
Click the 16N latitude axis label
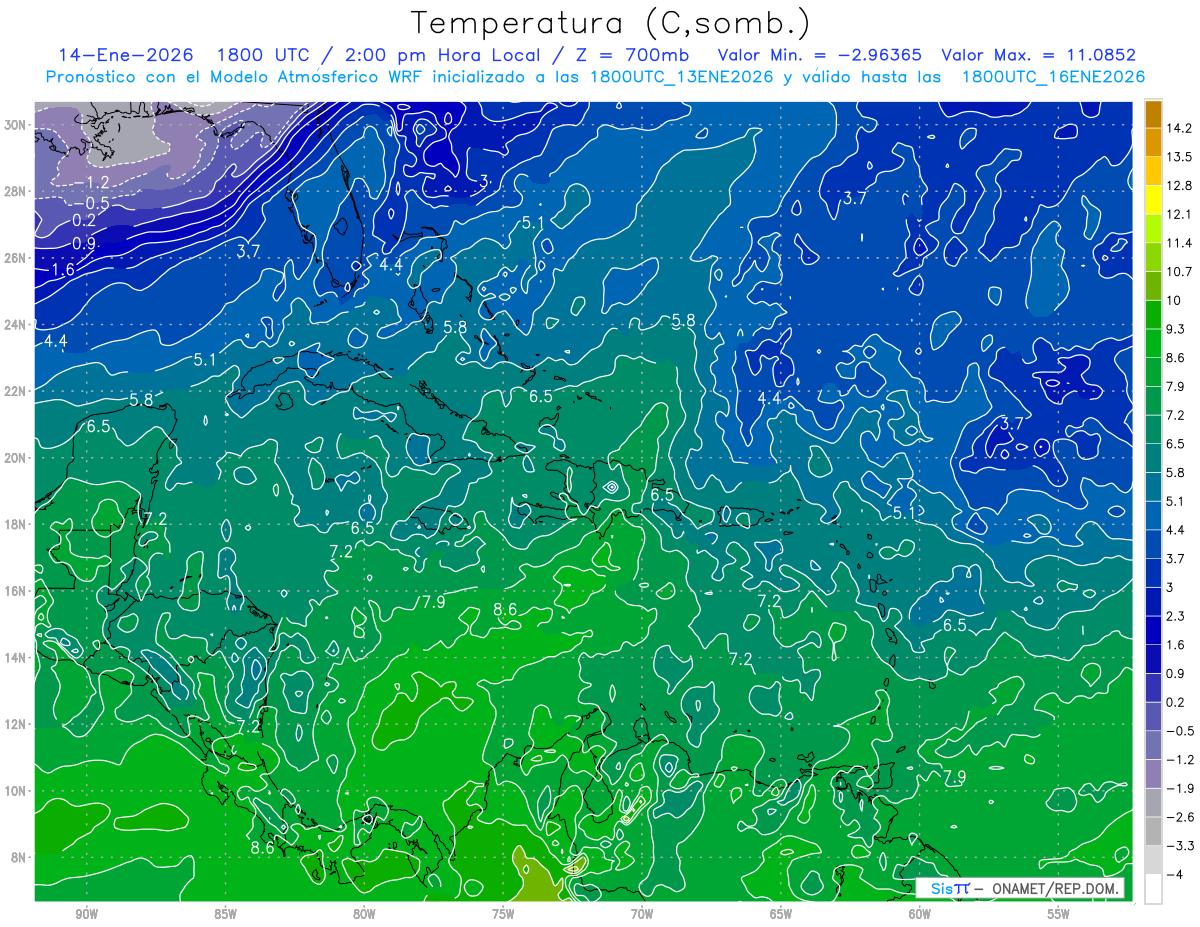point(16,591)
